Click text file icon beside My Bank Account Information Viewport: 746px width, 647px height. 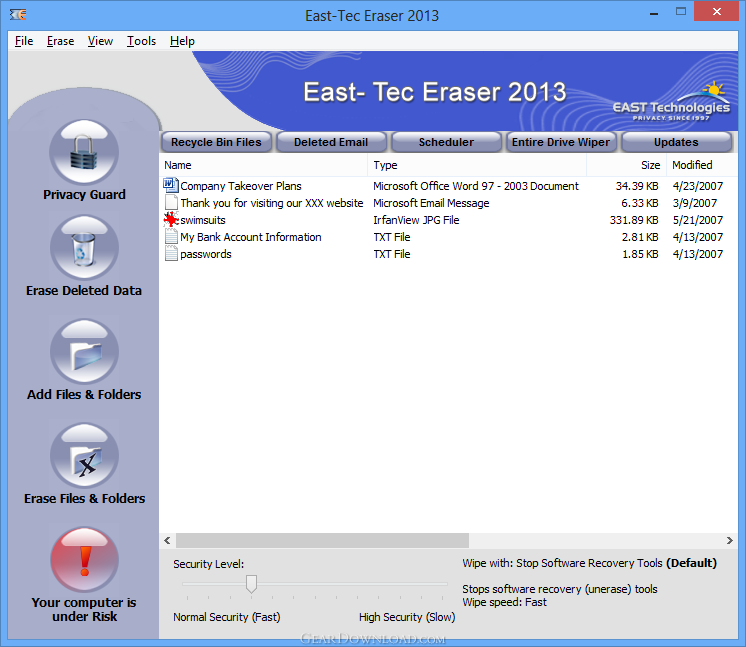click(171, 236)
